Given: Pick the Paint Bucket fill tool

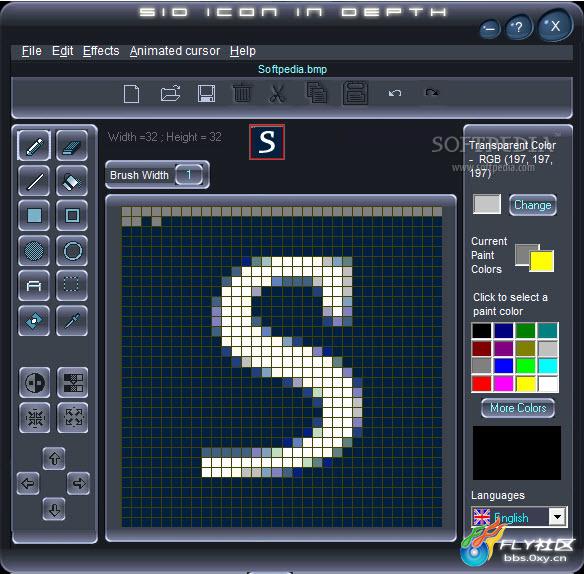Looking at the screenshot, I should pyautogui.click(x=72, y=181).
